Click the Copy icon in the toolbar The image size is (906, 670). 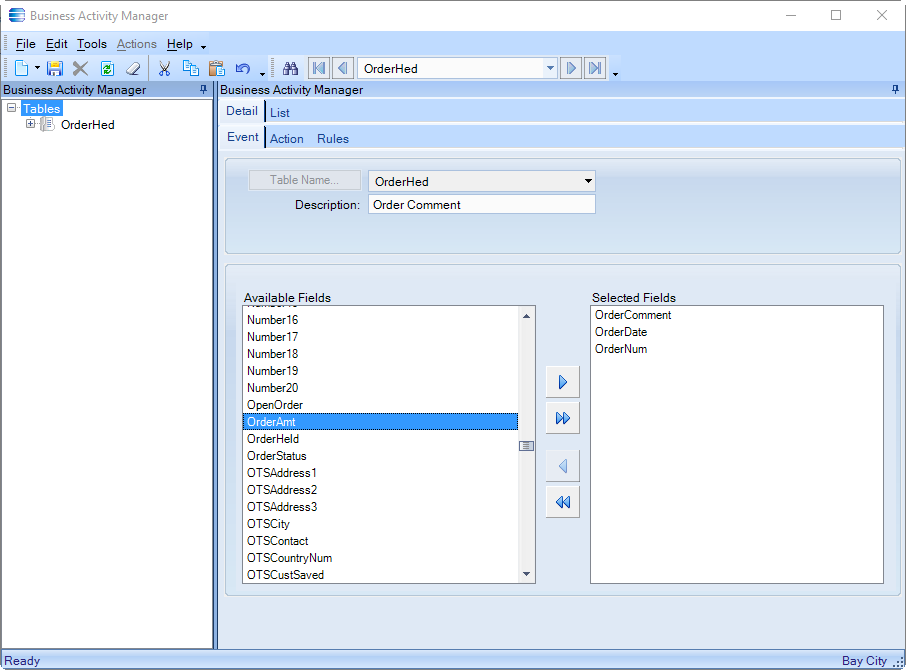[190, 69]
